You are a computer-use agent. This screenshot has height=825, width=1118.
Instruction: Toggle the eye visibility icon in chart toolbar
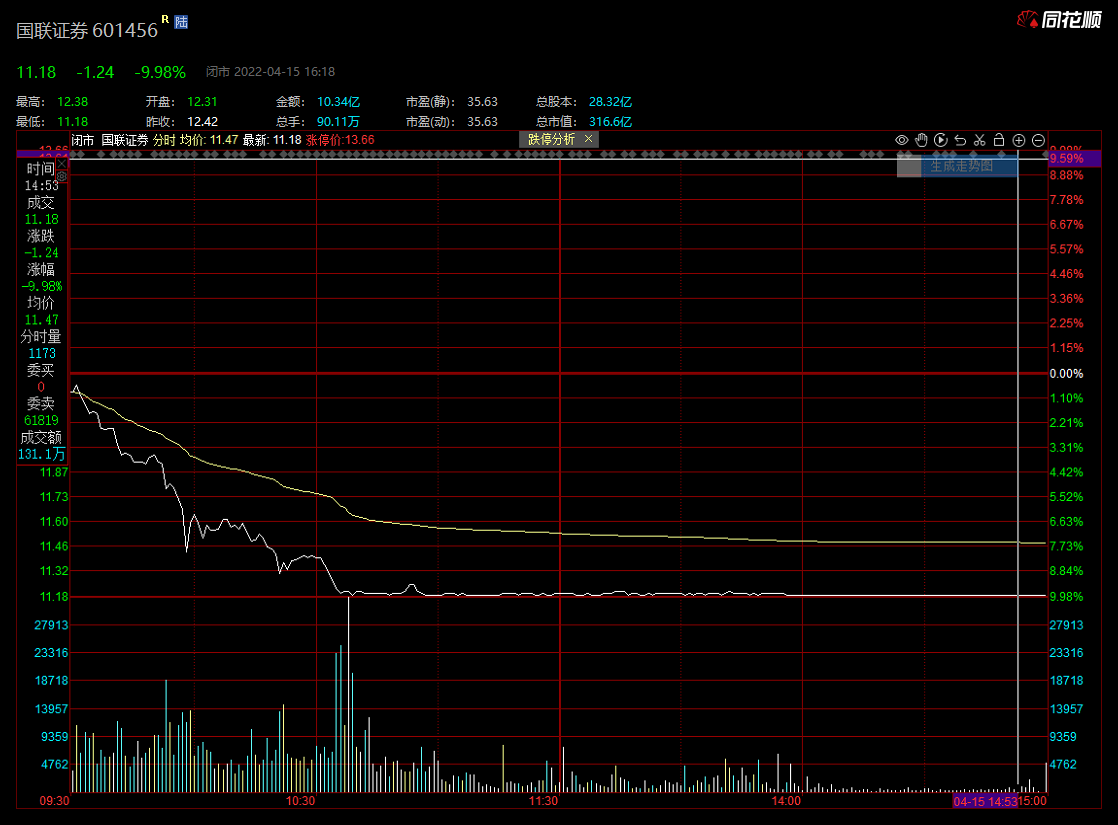click(902, 140)
